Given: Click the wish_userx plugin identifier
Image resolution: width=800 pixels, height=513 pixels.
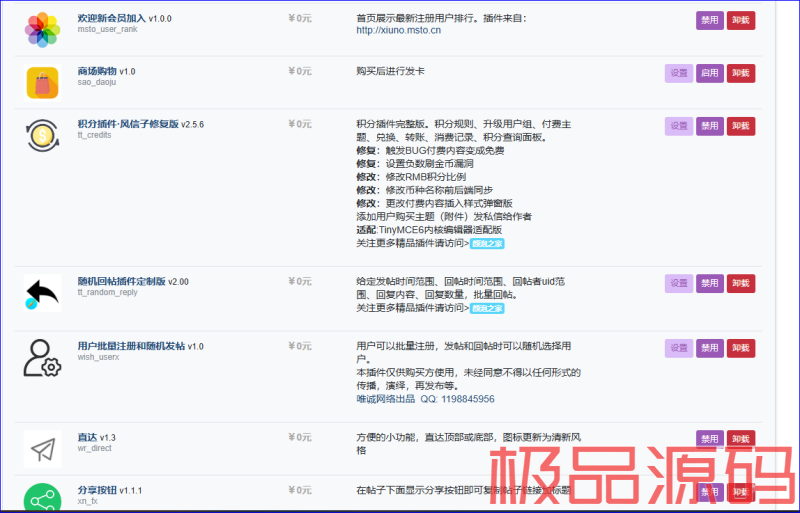Looking at the screenshot, I should [98, 357].
